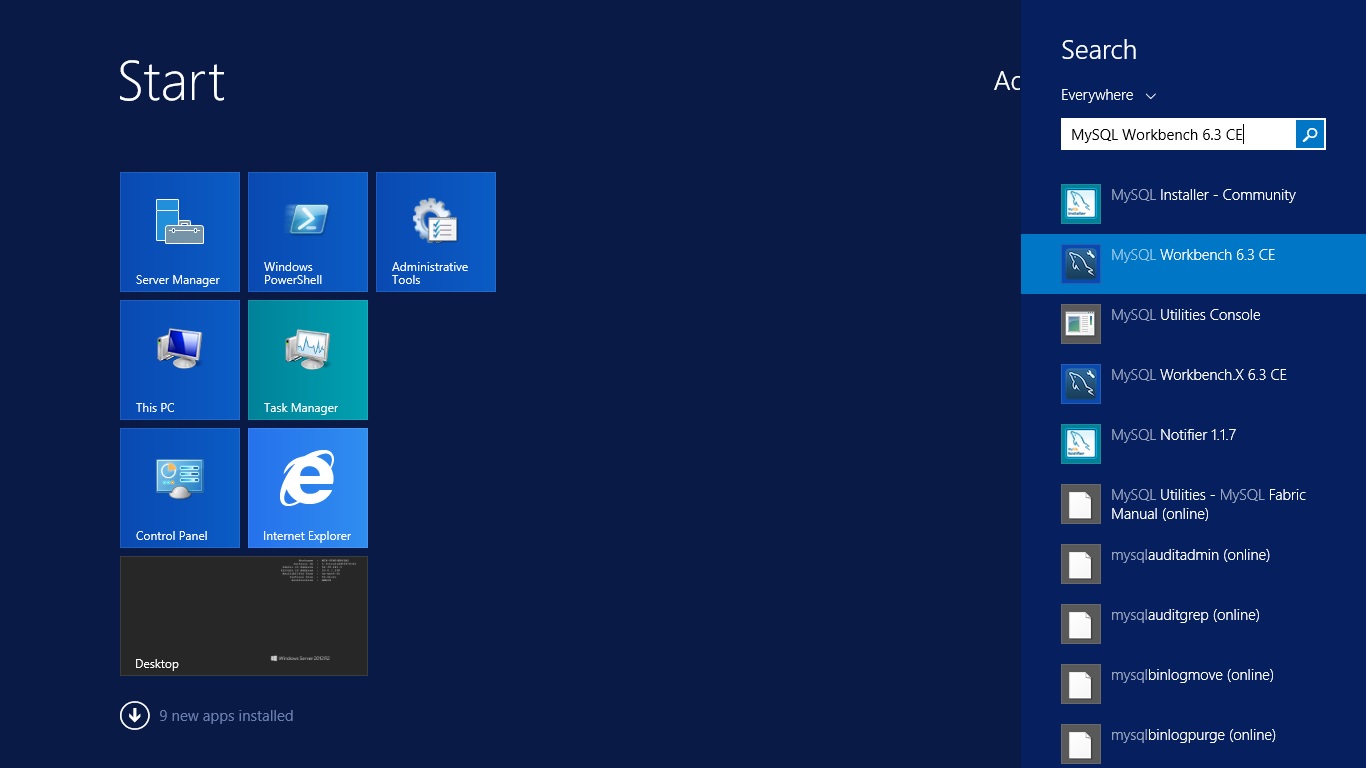Open the This PC tile
The height and width of the screenshot is (768, 1366).
[180, 360]
